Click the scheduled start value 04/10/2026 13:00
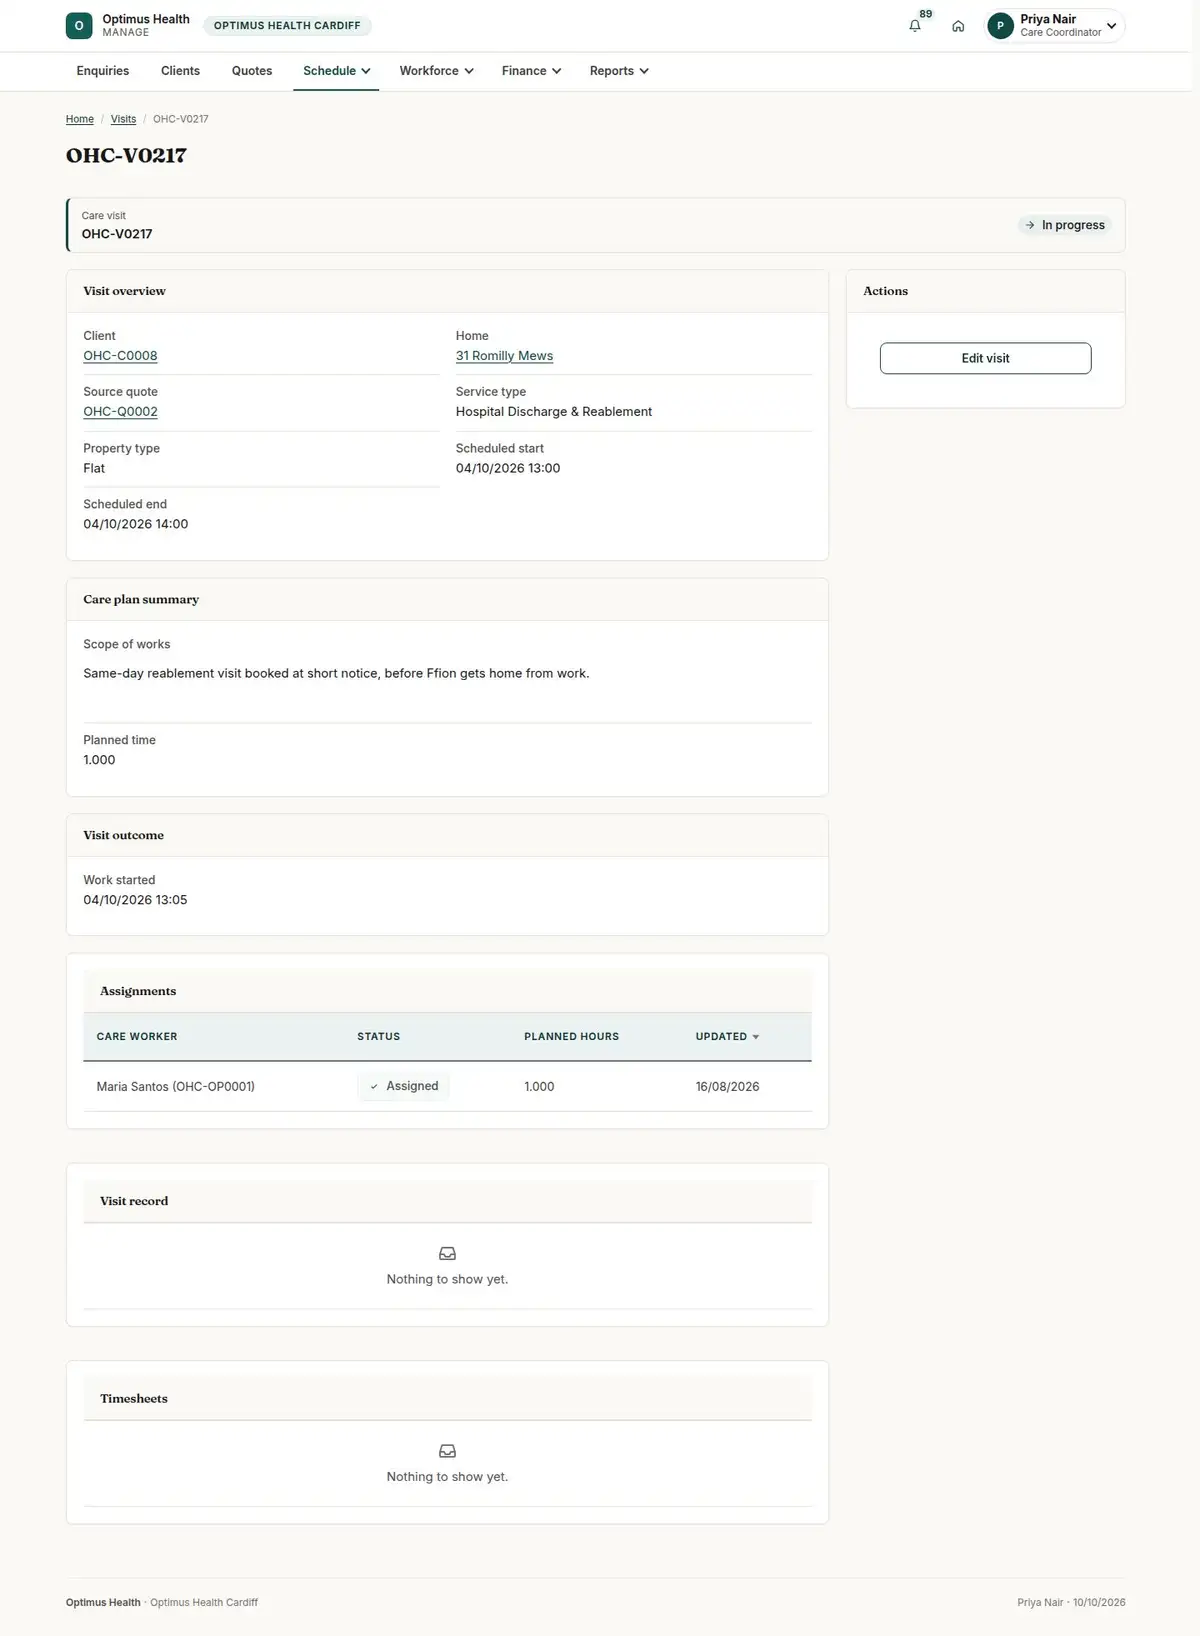Viewport: 1200px width, 1636px height. click(x=508, y=468)
